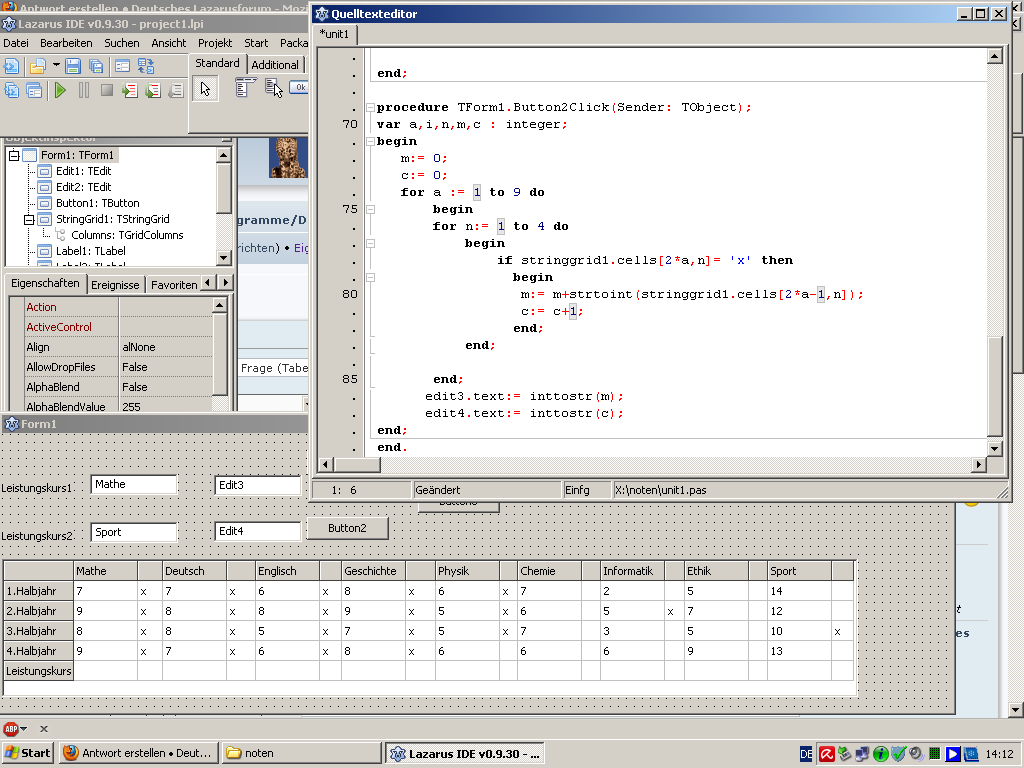Switch to the Ereignisse tab
This screenshot has height=768, width=1024.
pyautogui.click(x=116, y=284)
